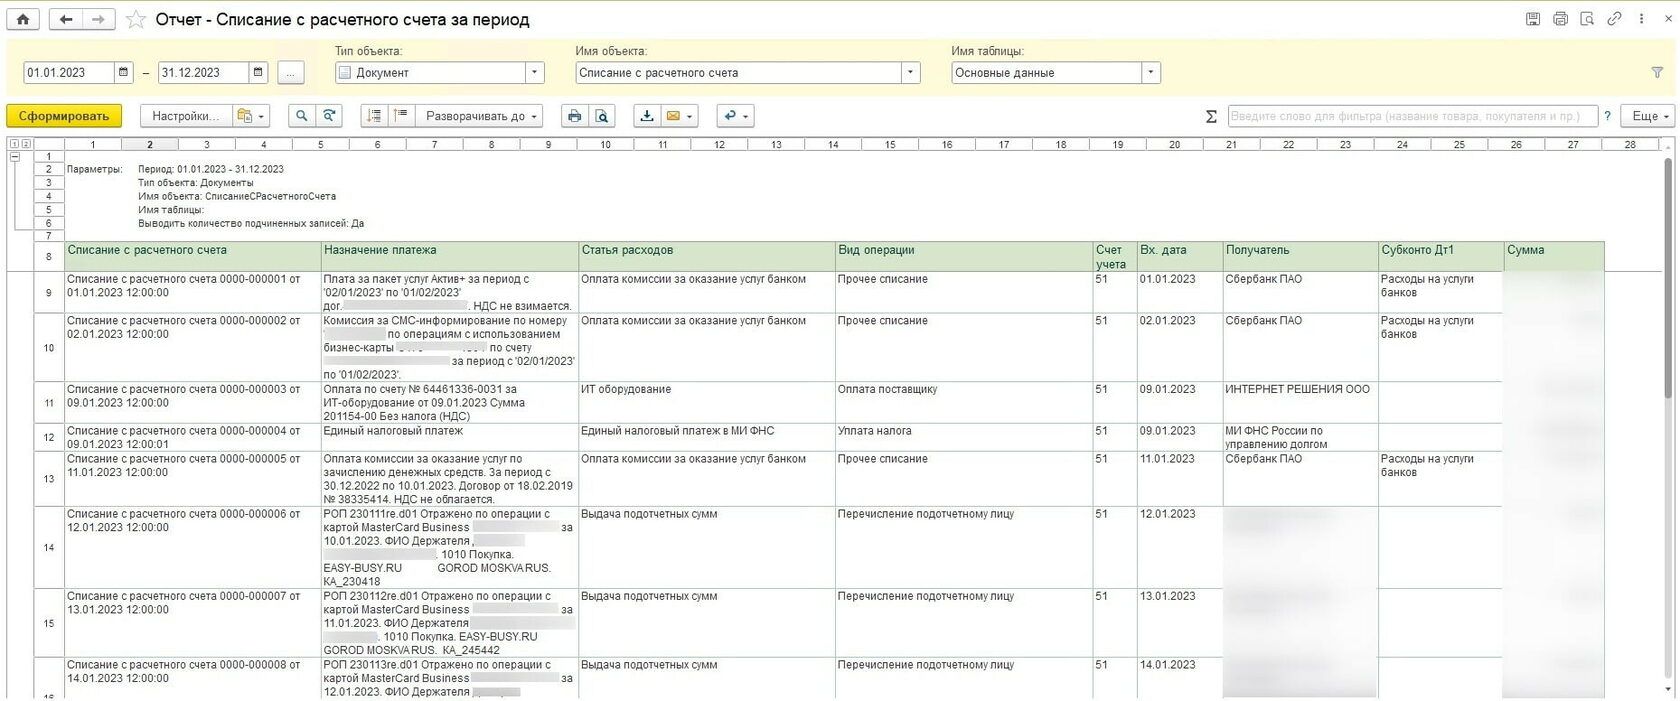Screen dimensions: 1680x701
Task: Click the filter word input field
Action: [x=1411, y=116]
